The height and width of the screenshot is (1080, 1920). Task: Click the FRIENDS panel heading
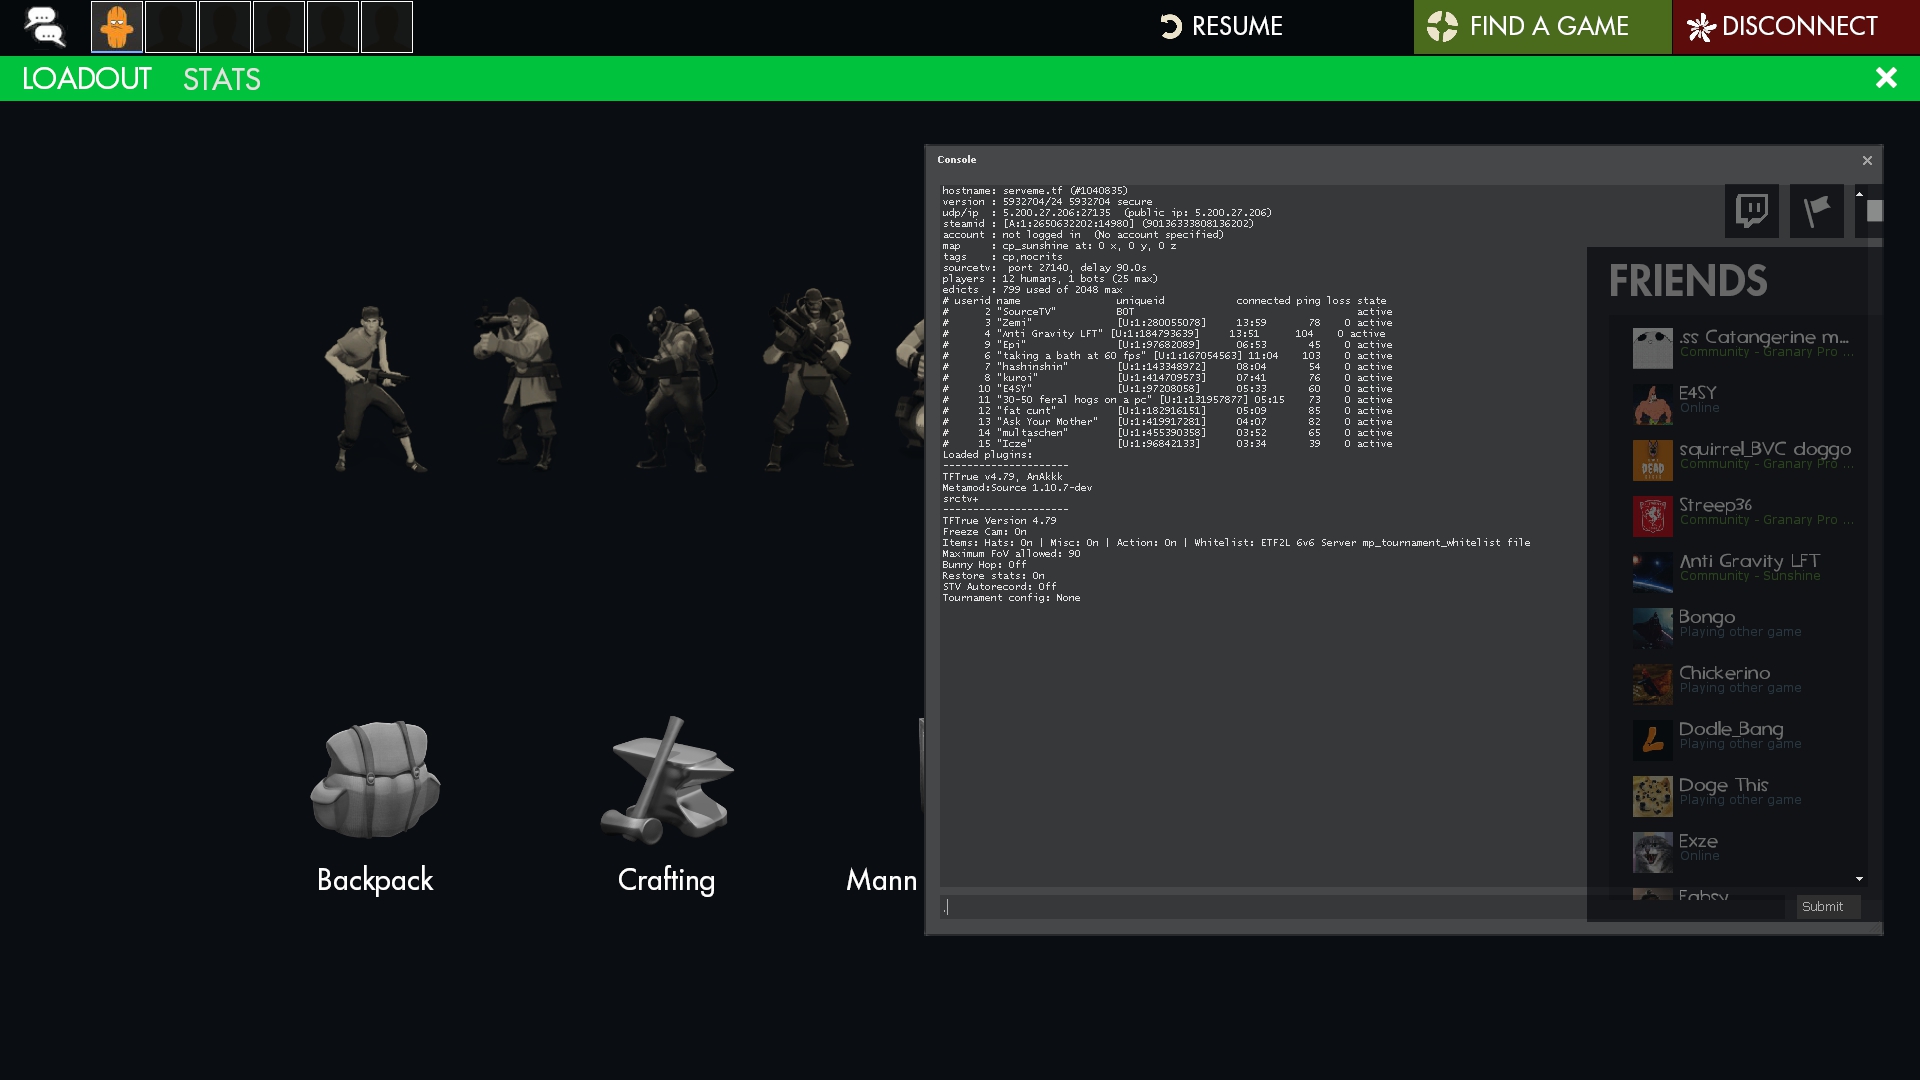click(1688, 281)
